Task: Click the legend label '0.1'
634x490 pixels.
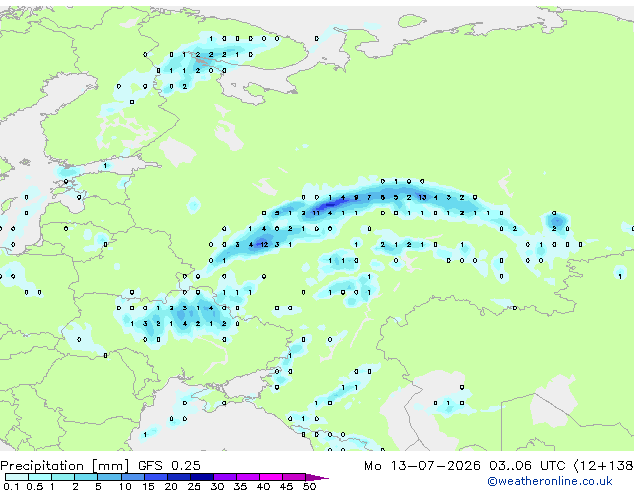Action: point(11,486)
